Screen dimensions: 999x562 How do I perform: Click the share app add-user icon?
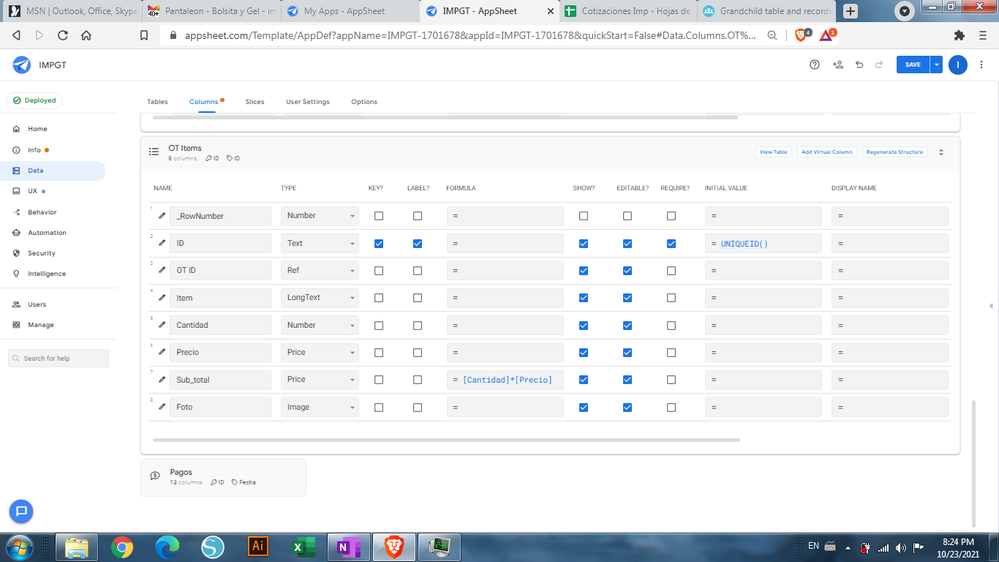[x=838, y=64]
